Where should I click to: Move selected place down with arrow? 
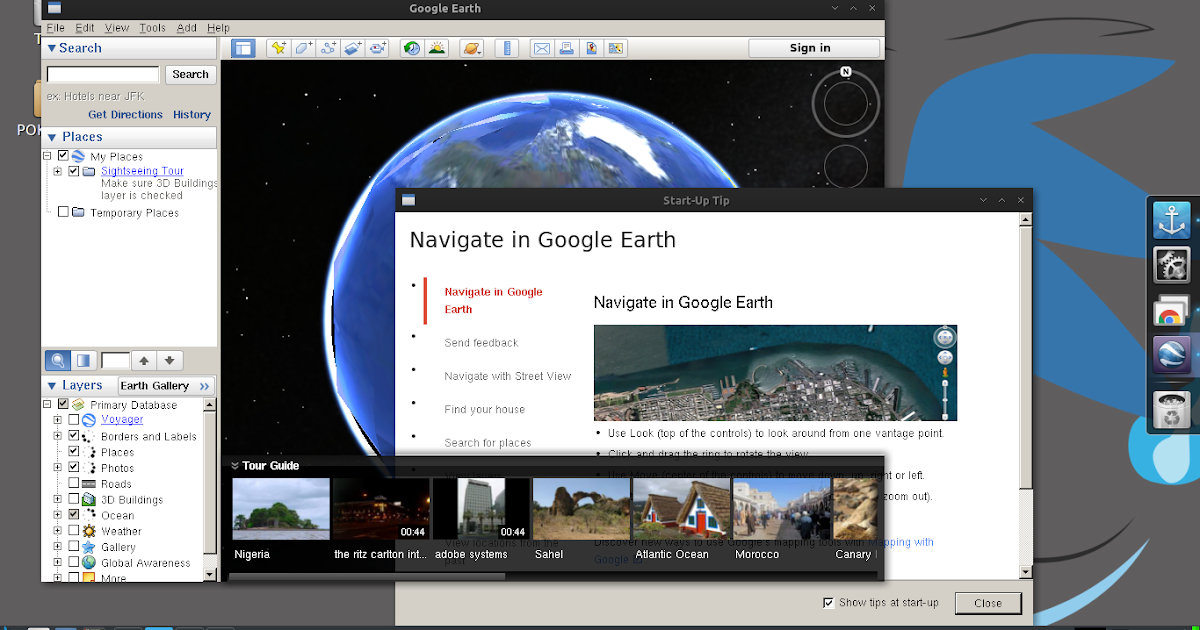[170, 360]
